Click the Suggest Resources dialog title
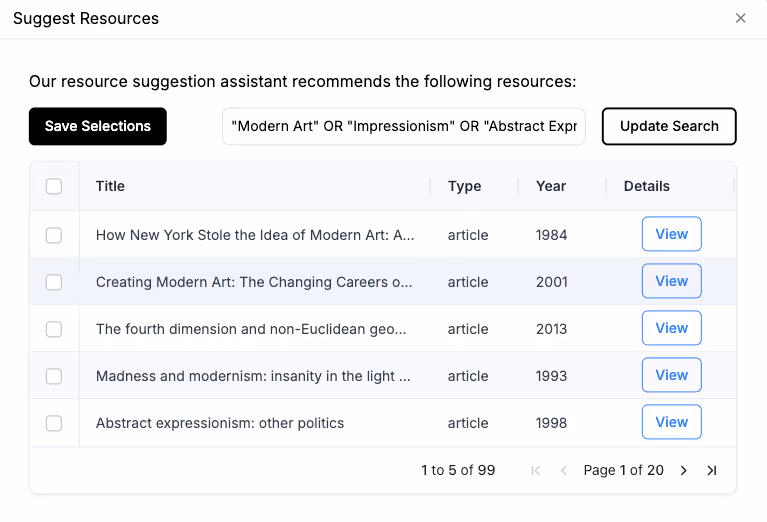The image size is (767, 522). click(86, 19)
